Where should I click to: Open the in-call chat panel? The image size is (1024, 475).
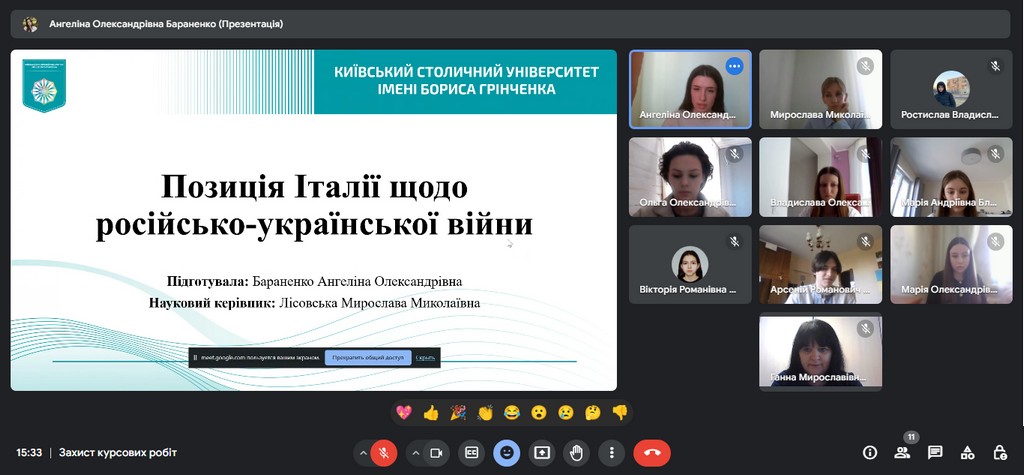(935, 453)
